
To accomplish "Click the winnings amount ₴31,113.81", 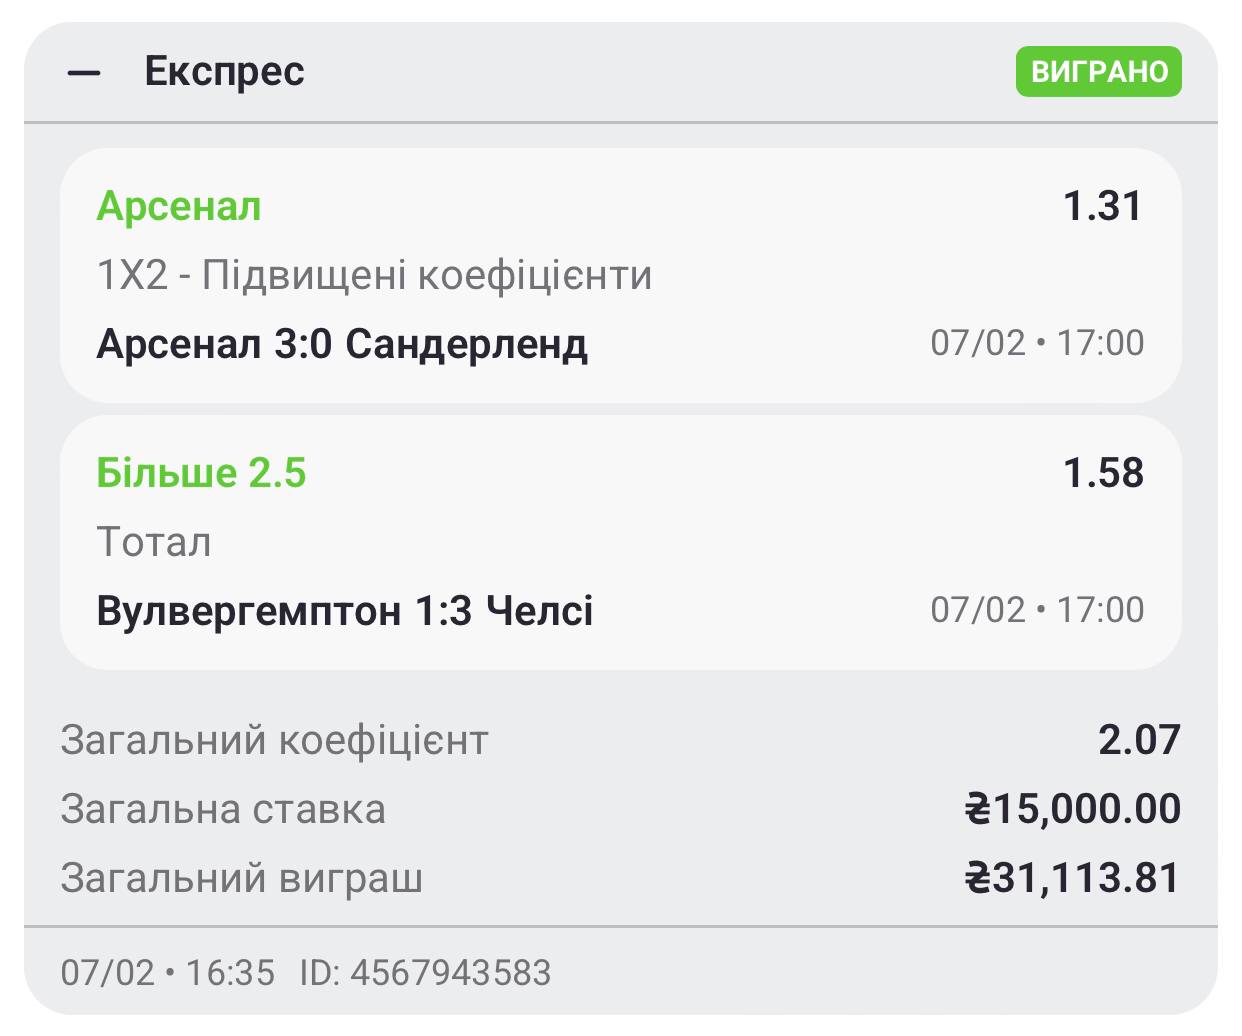I will (1072, 878).
